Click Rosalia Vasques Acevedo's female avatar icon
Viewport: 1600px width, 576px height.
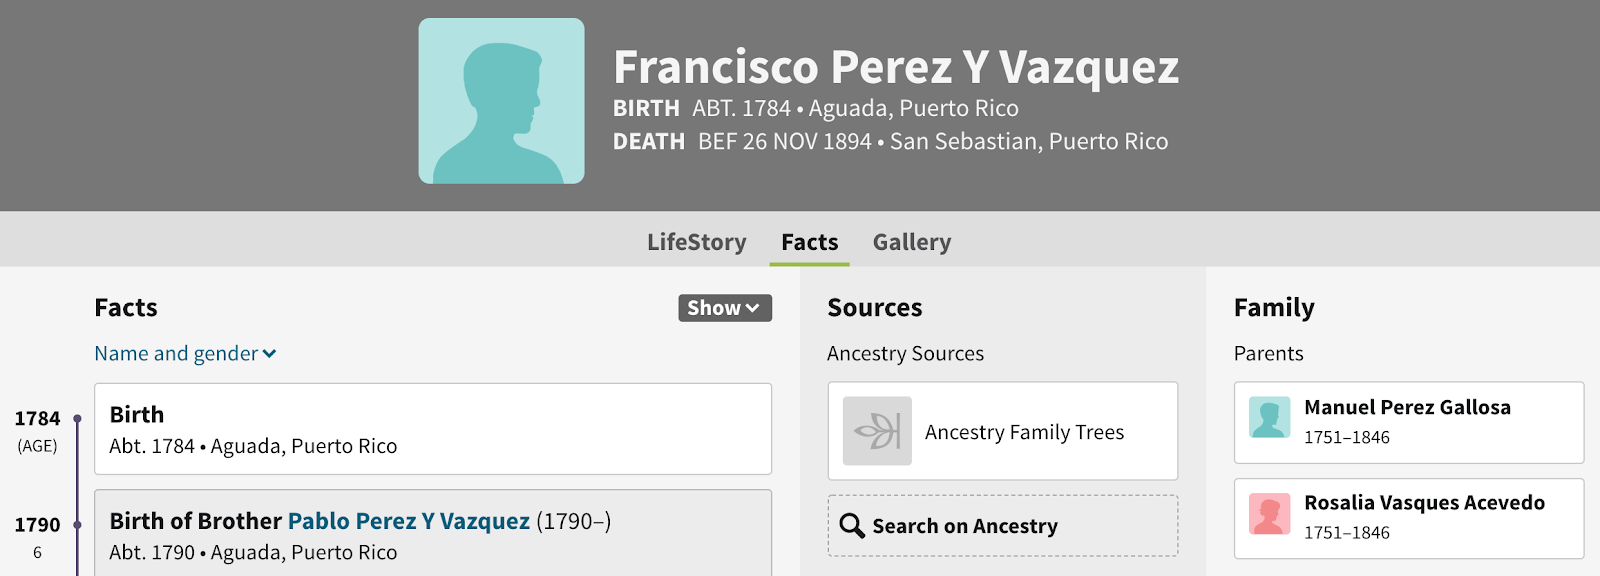pyautogui.click(x=1269, y=515)
